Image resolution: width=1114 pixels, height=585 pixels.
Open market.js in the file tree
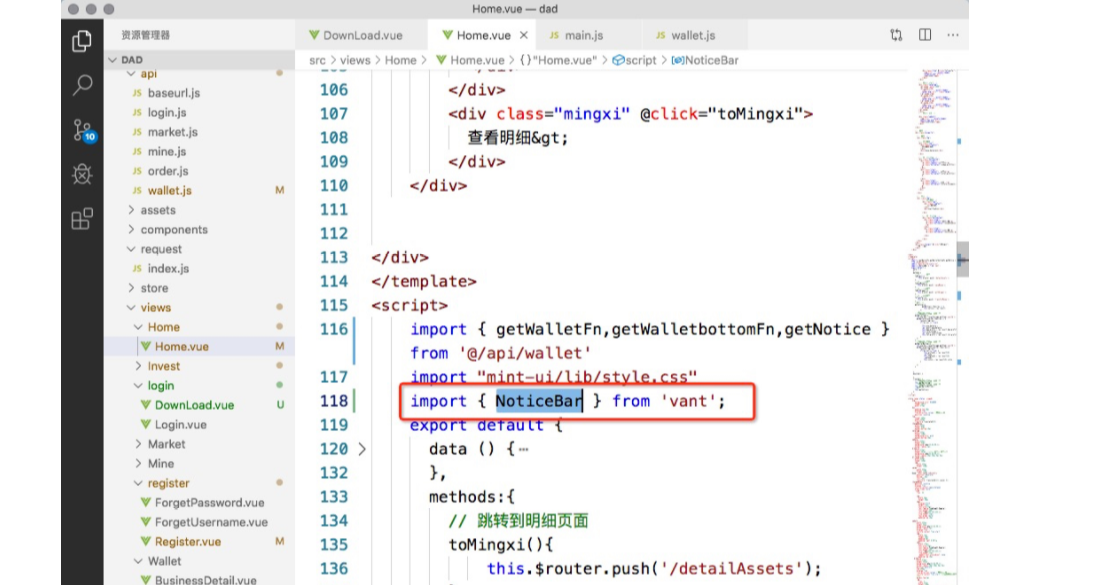[199, 132]
